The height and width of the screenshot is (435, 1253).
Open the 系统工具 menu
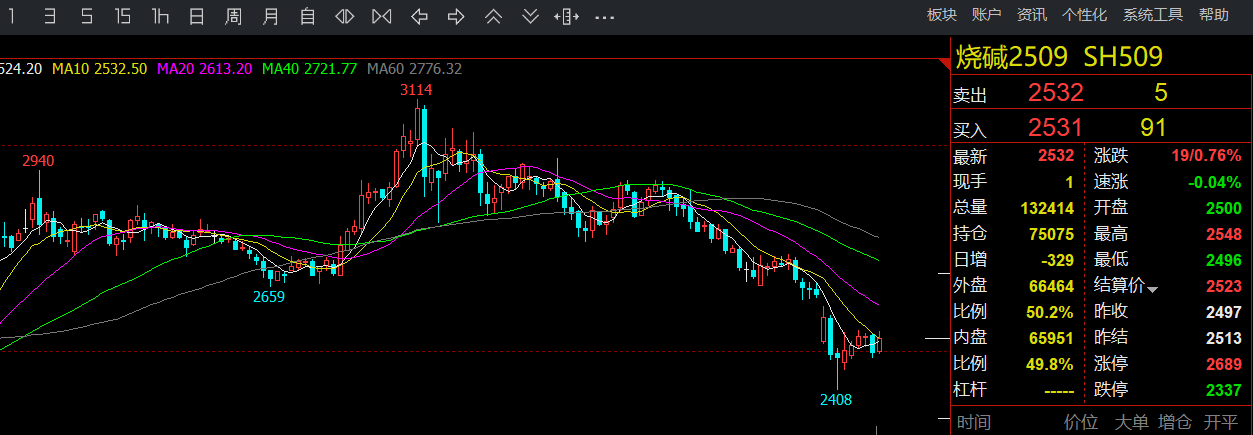pyautogui.click(x=1152, y=15)
